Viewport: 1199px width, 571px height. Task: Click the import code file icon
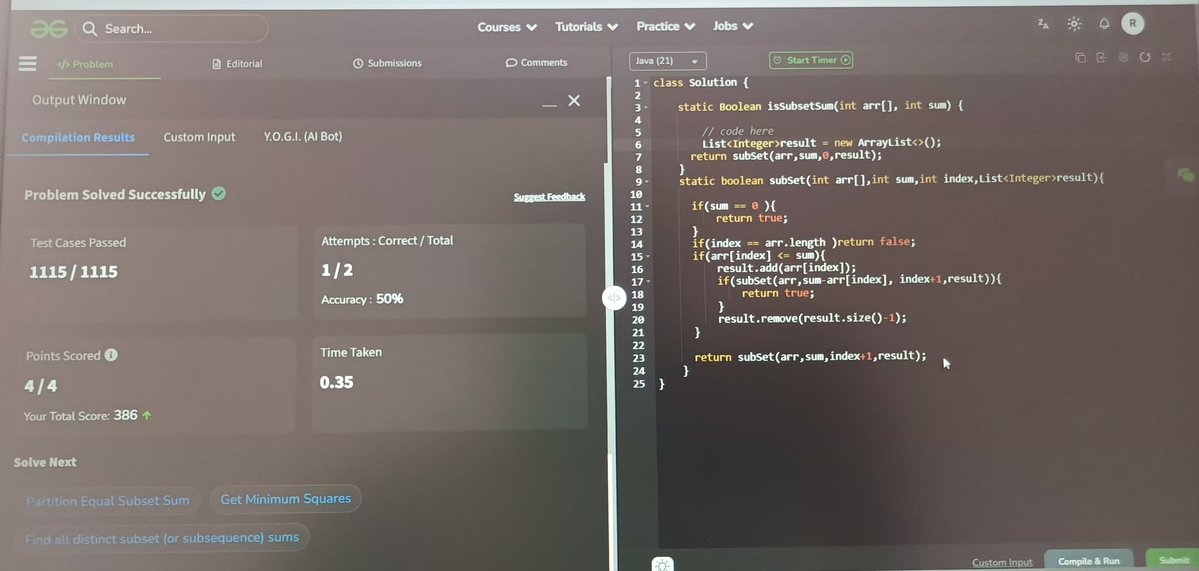(x=1101, y=58)
